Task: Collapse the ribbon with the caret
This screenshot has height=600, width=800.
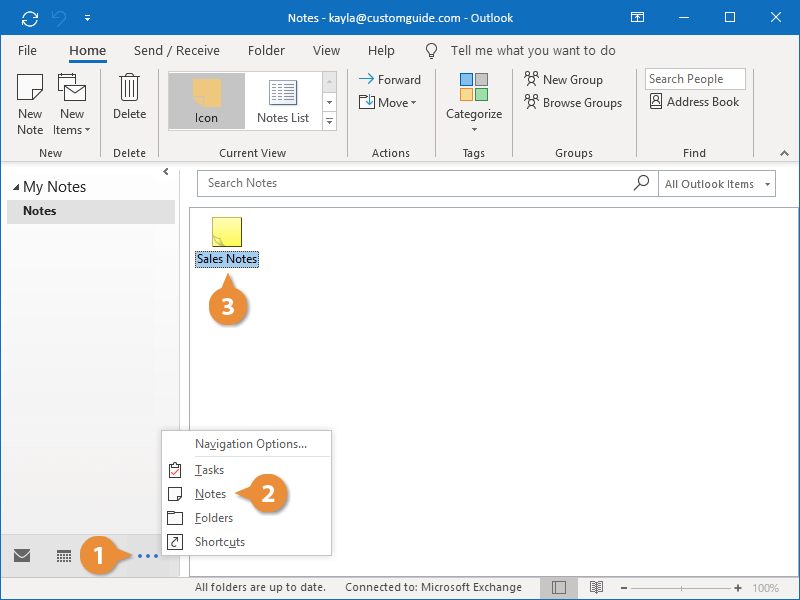Action: [784, 153]
